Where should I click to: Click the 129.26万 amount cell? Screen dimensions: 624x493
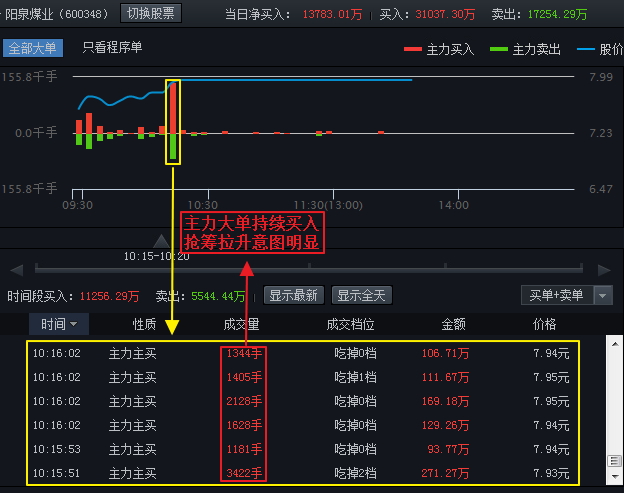(445, 425)
